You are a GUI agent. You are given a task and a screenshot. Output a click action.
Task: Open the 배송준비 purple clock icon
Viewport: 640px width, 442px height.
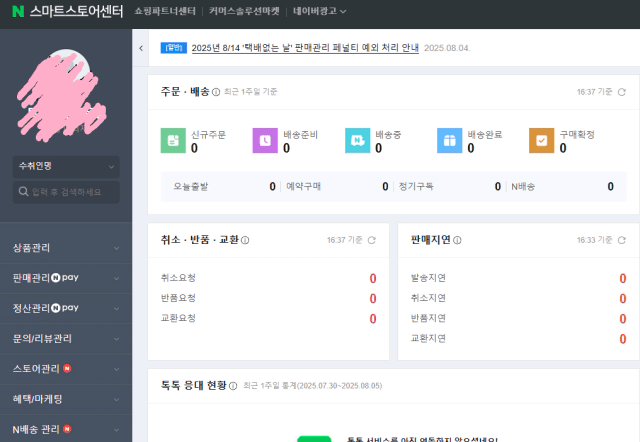coord(265,140)
